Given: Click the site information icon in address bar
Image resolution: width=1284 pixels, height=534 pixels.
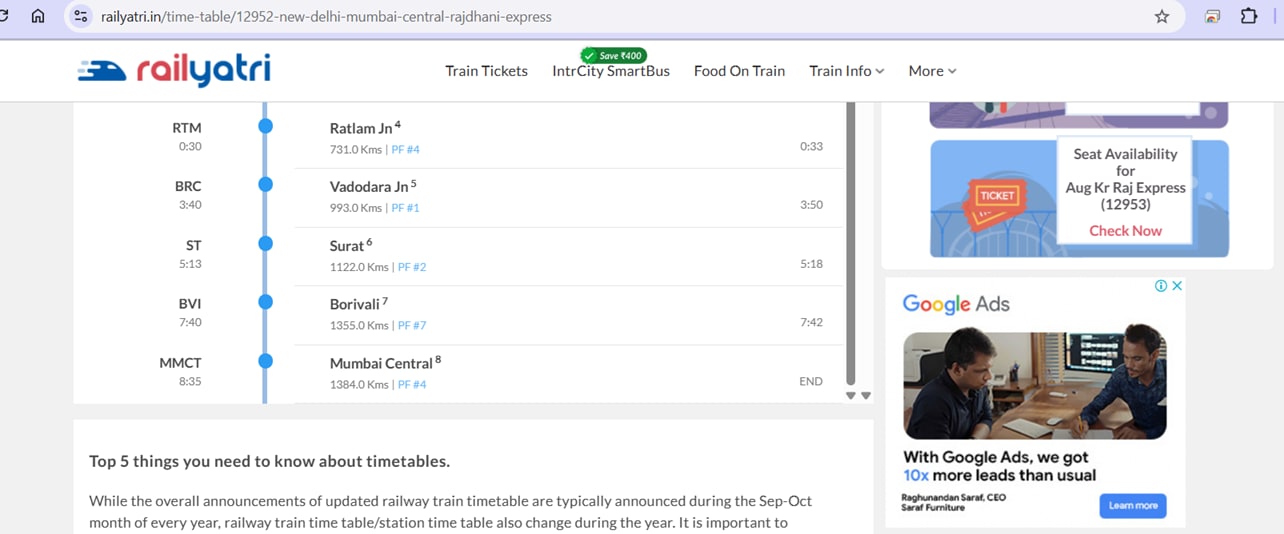Looking at the screenshot, I should [82, 16].
